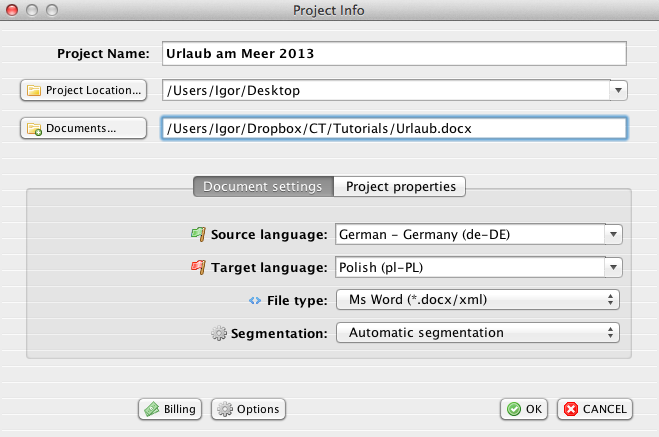This screenshot has height=437, width=659.
Task: Switch to the Project properties tab
Action: click(x=400, y=186)
